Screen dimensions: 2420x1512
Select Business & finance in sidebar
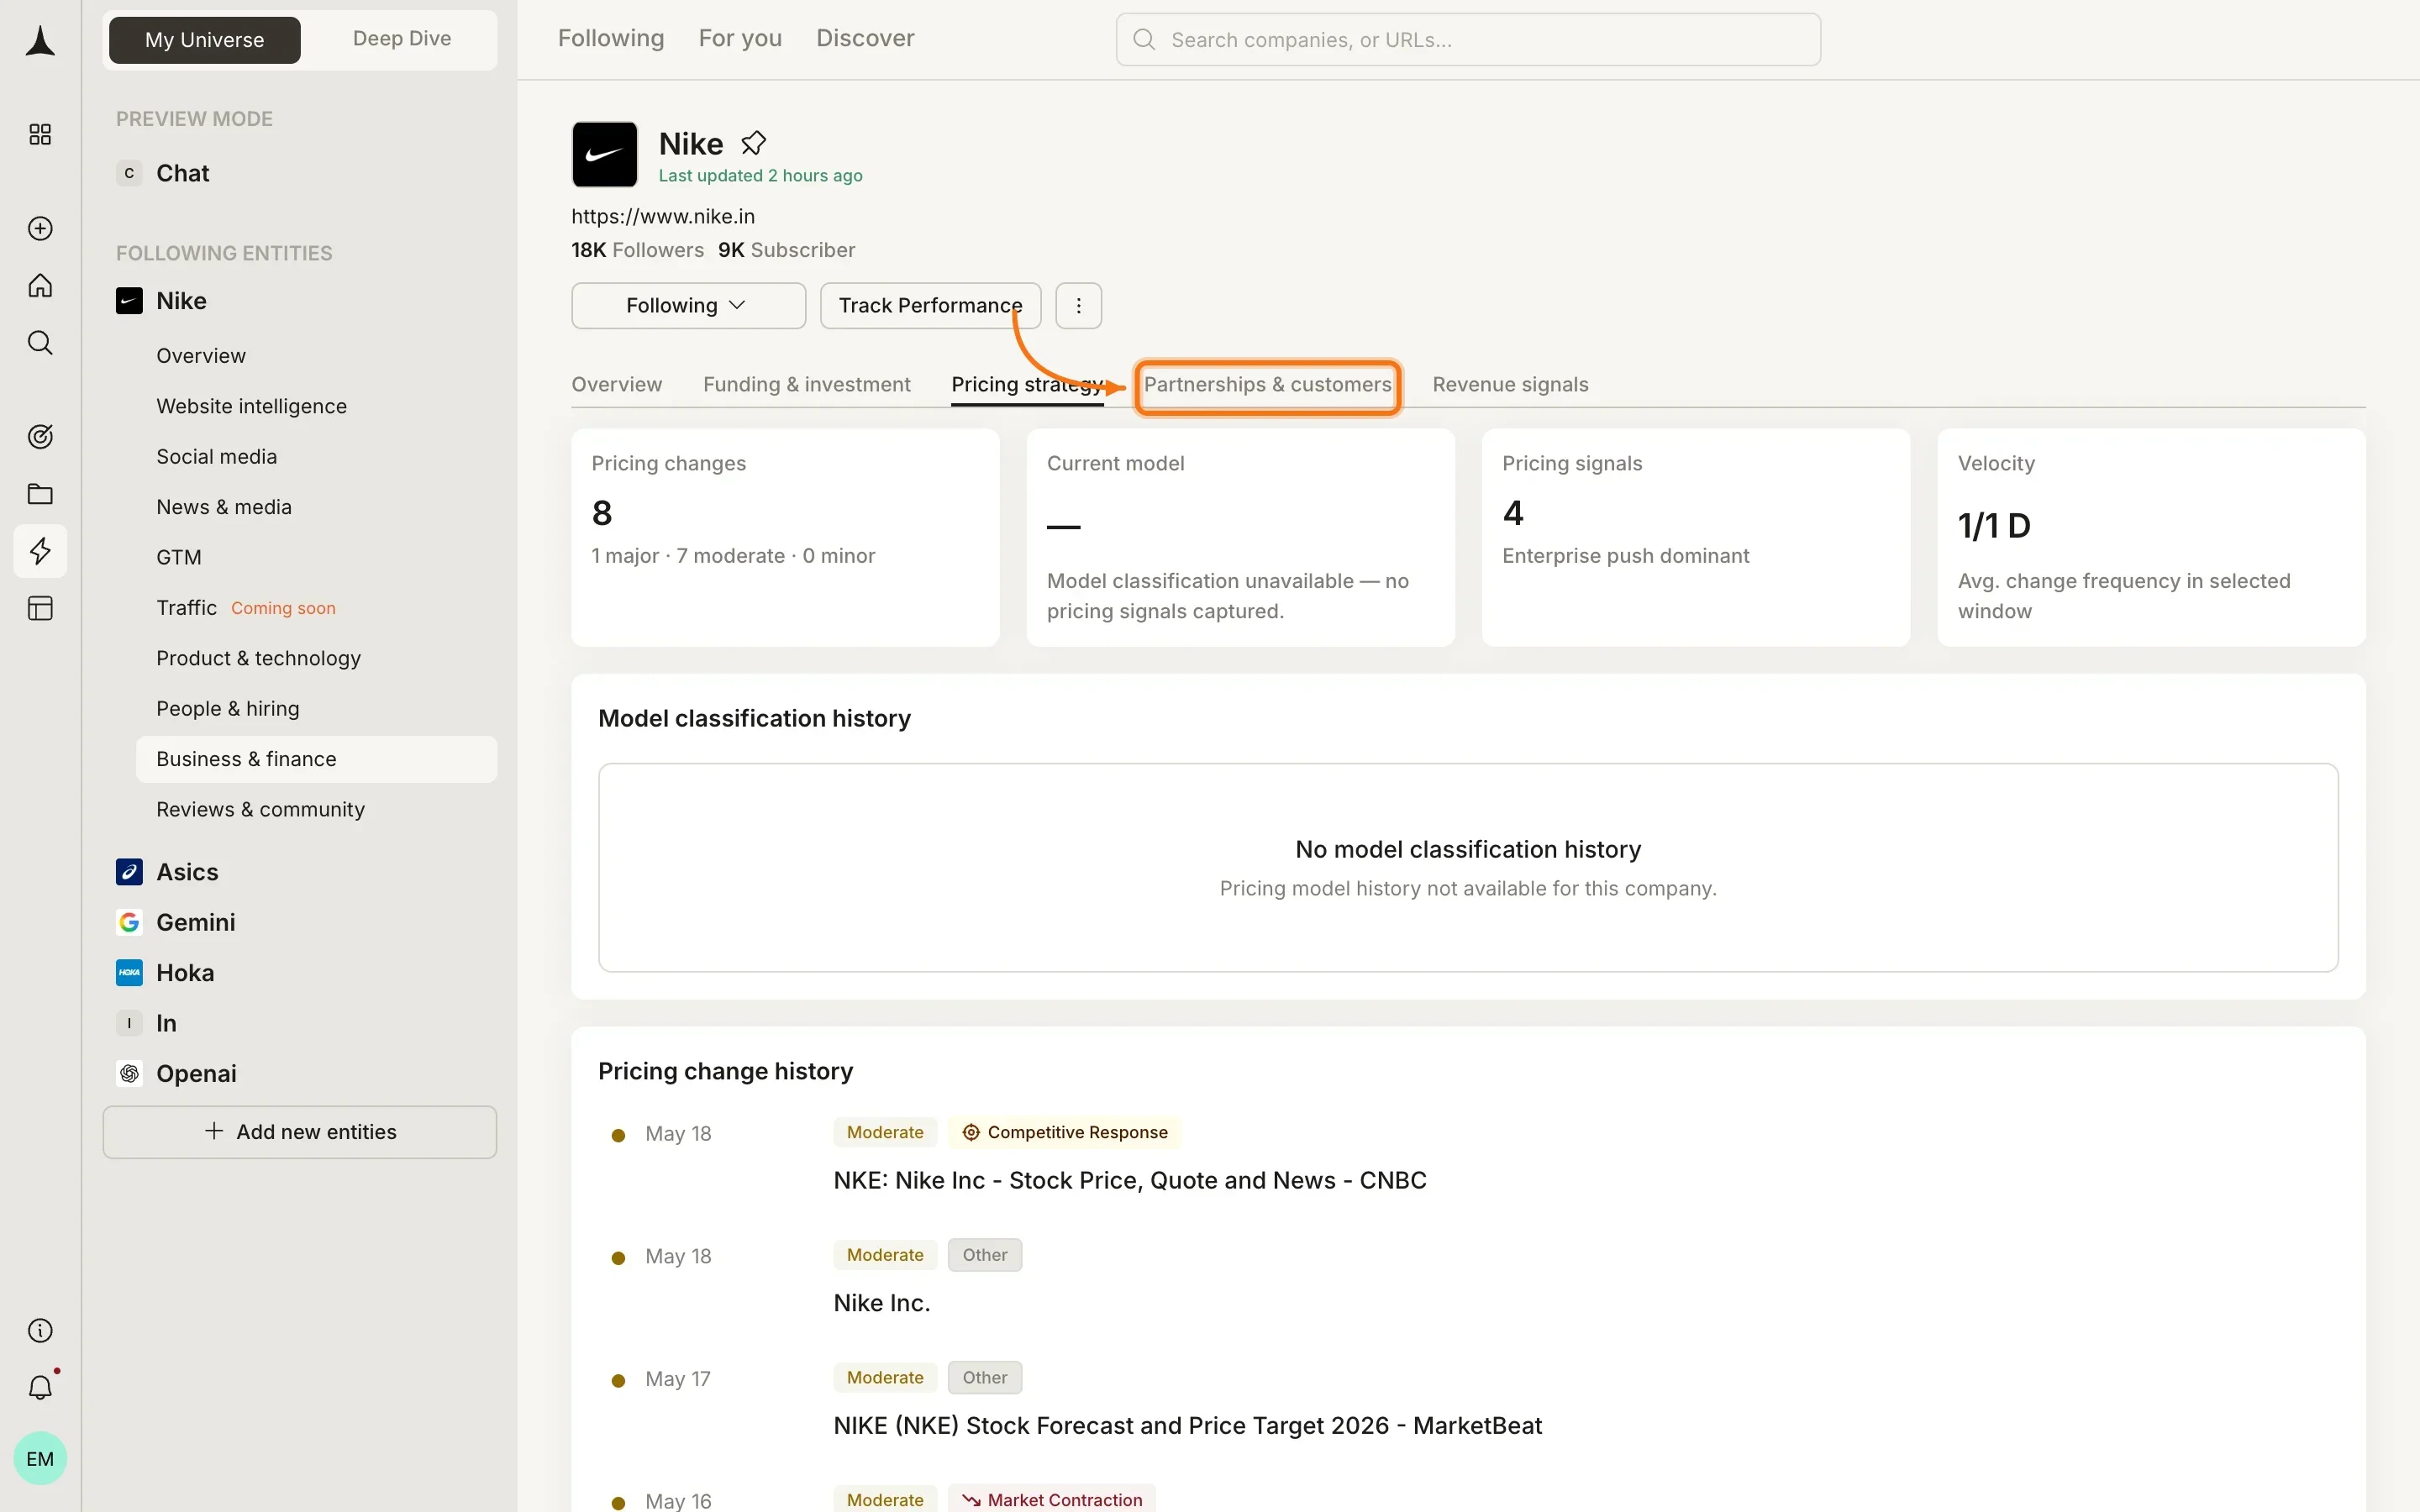click(316, 759)
